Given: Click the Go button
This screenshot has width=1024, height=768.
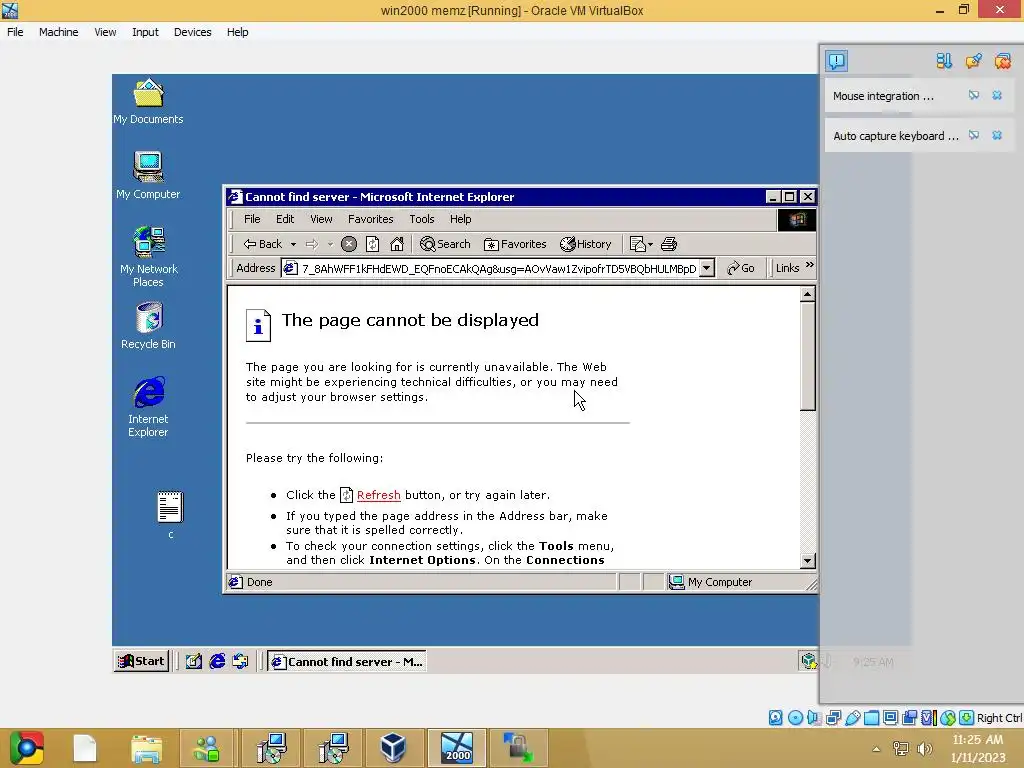Looking at the screenshot, I should [x=741, y=268].
